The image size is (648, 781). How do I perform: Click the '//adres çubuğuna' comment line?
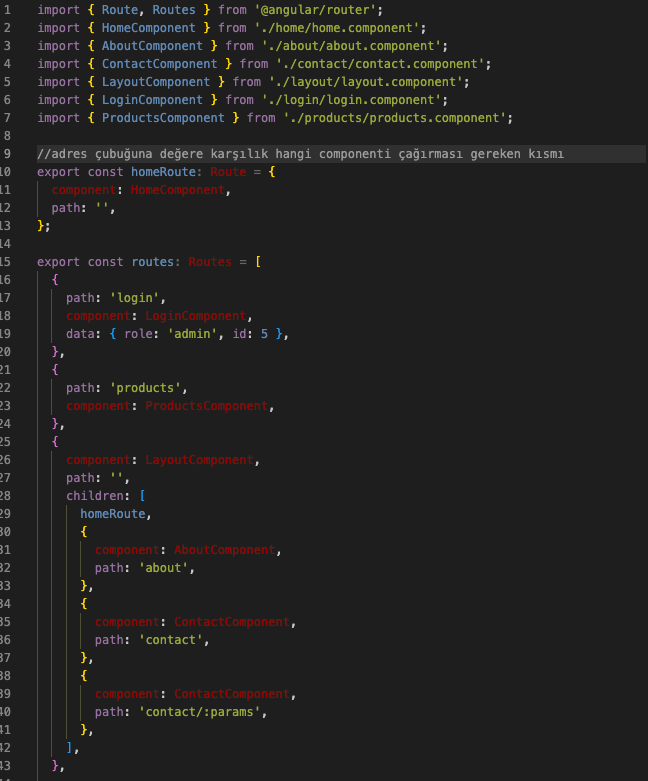tap(300, 154)
